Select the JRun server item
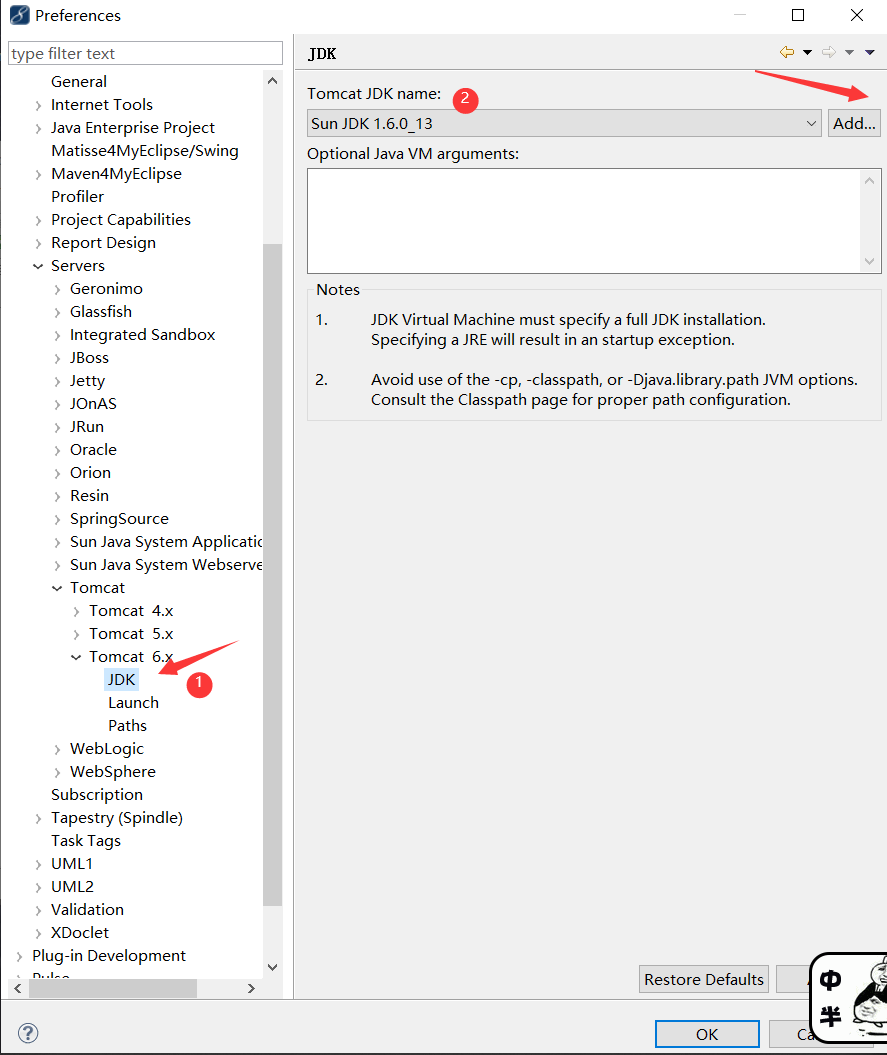The height and width of the screenshot is (1055, 887). coord(87,427)
